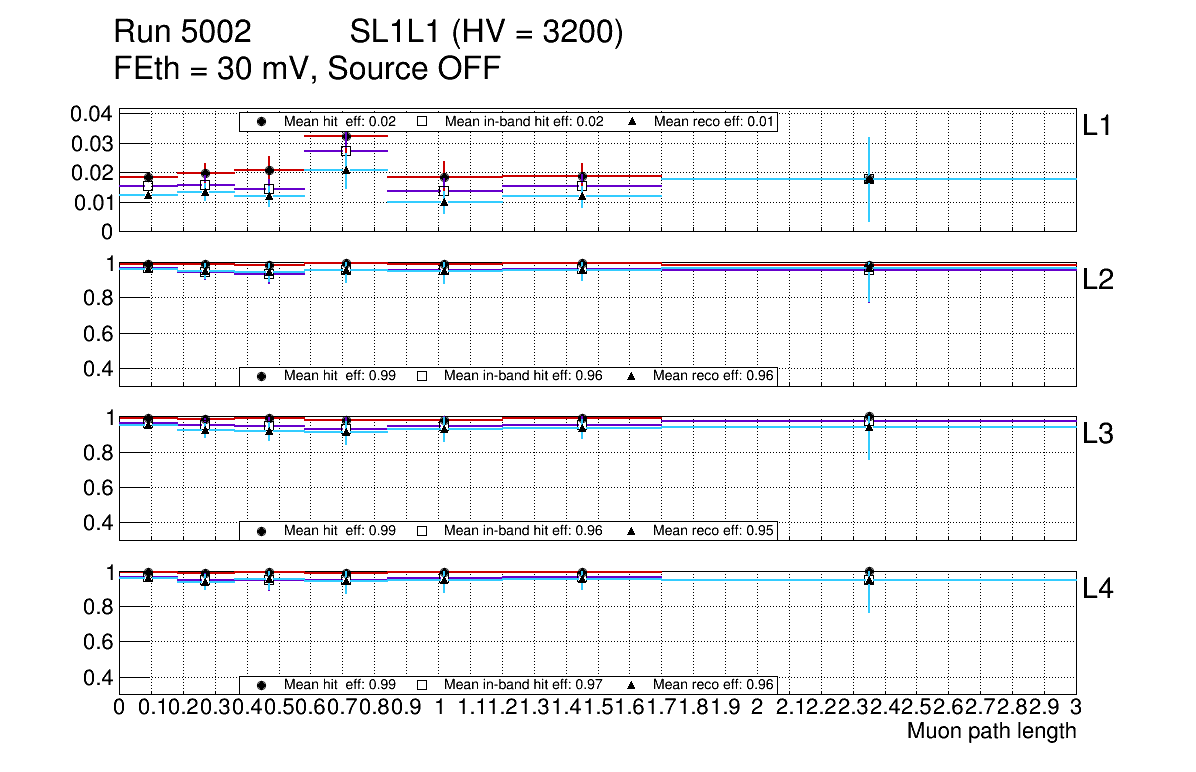The image size is (1196, 772).
Task: Click 'Mean reco eff: 0.01' in L1 legend
Action: (713, 122)
